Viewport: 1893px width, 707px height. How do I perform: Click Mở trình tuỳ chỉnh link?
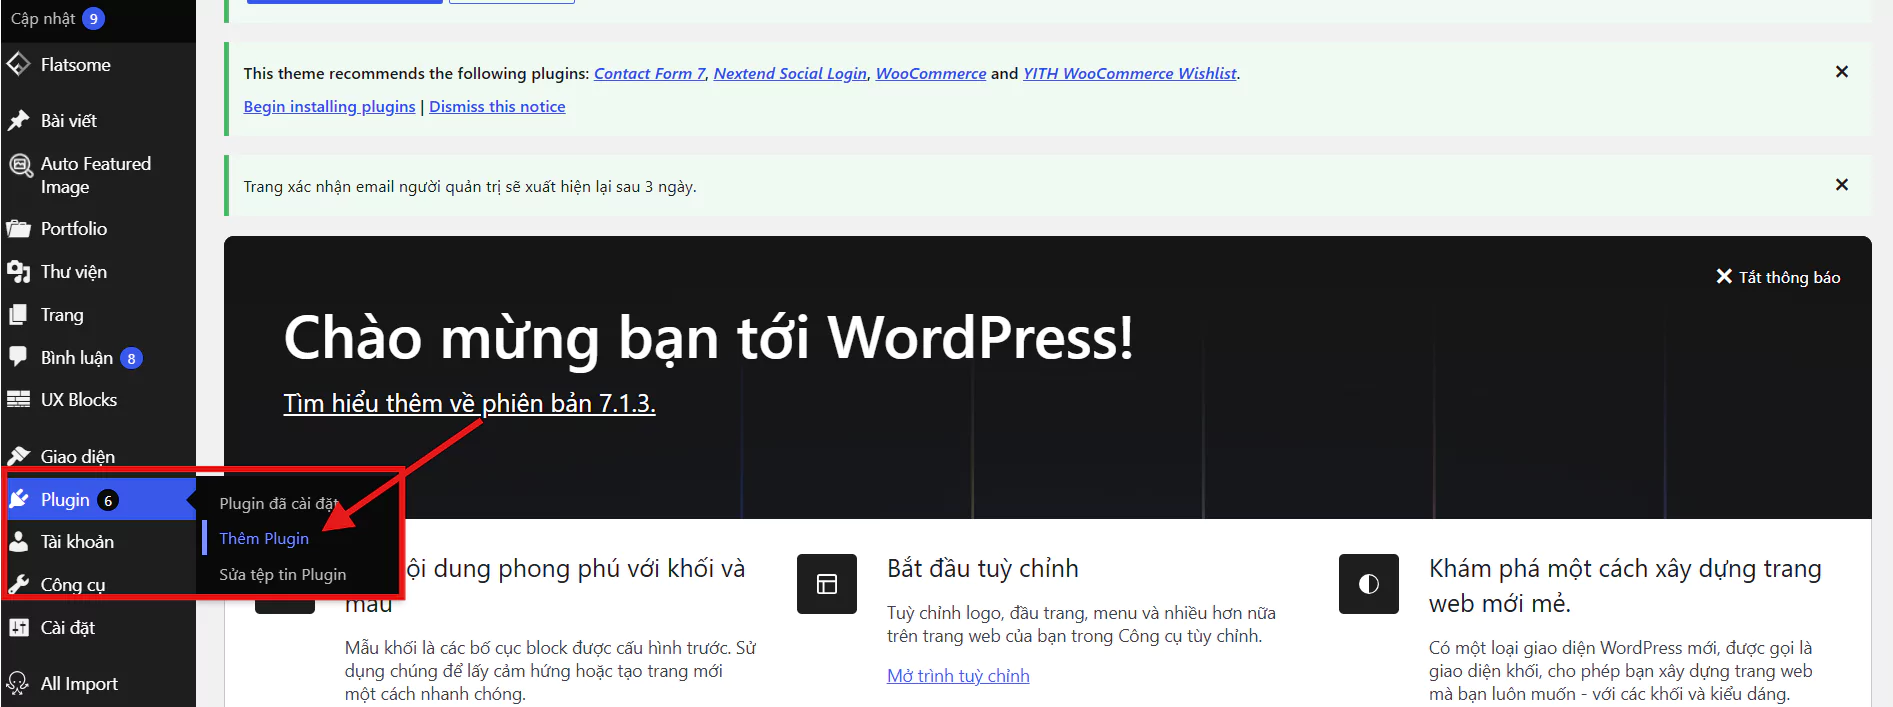pyautogui.click(x=958, y=676)
